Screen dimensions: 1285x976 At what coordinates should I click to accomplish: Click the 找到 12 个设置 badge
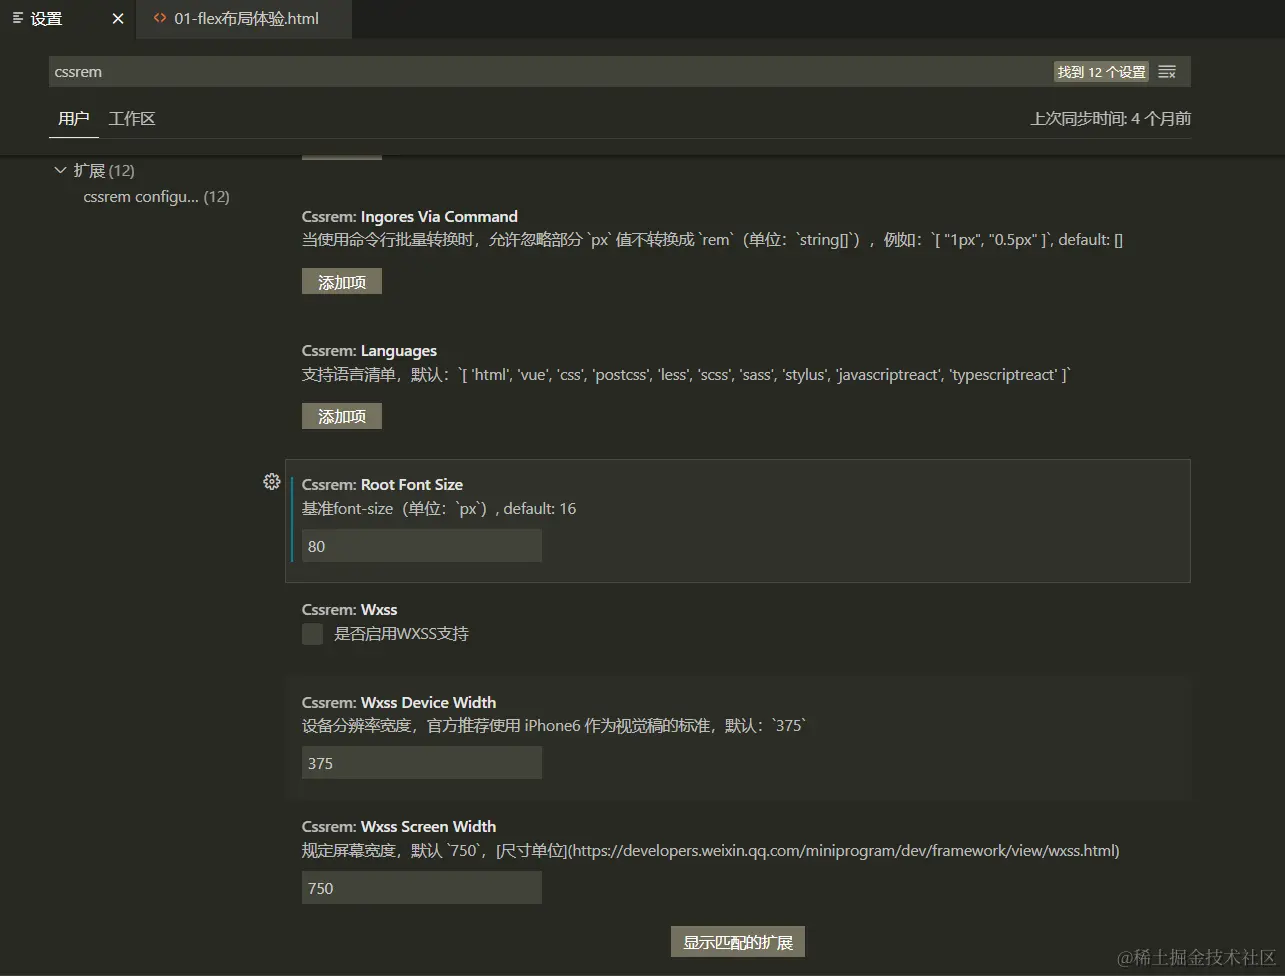1100,71
